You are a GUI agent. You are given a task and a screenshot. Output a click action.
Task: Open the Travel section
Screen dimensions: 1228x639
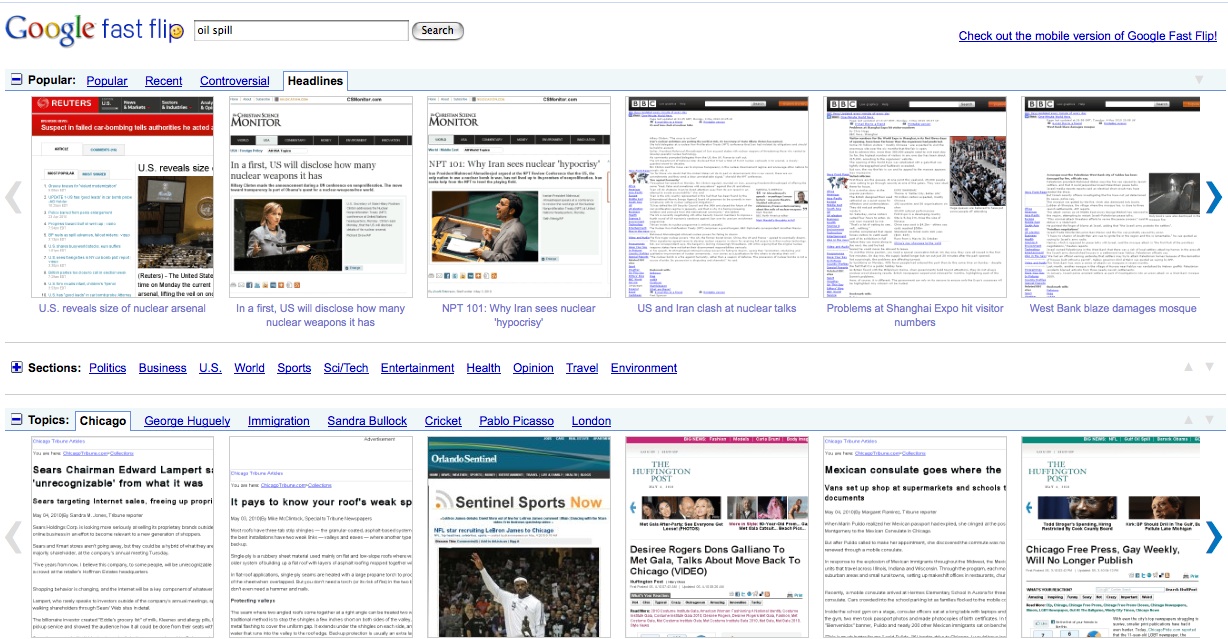point(582,368)
